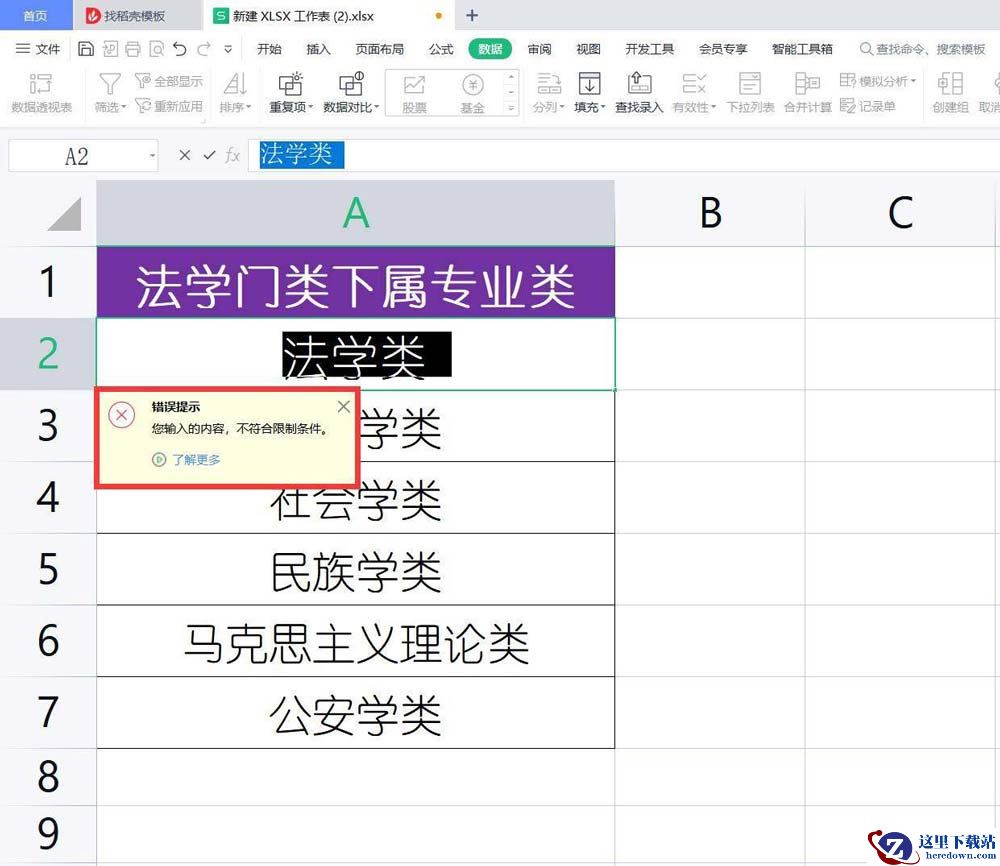Click the print preview icon
Screen dimensions: 1000x866
156,49
